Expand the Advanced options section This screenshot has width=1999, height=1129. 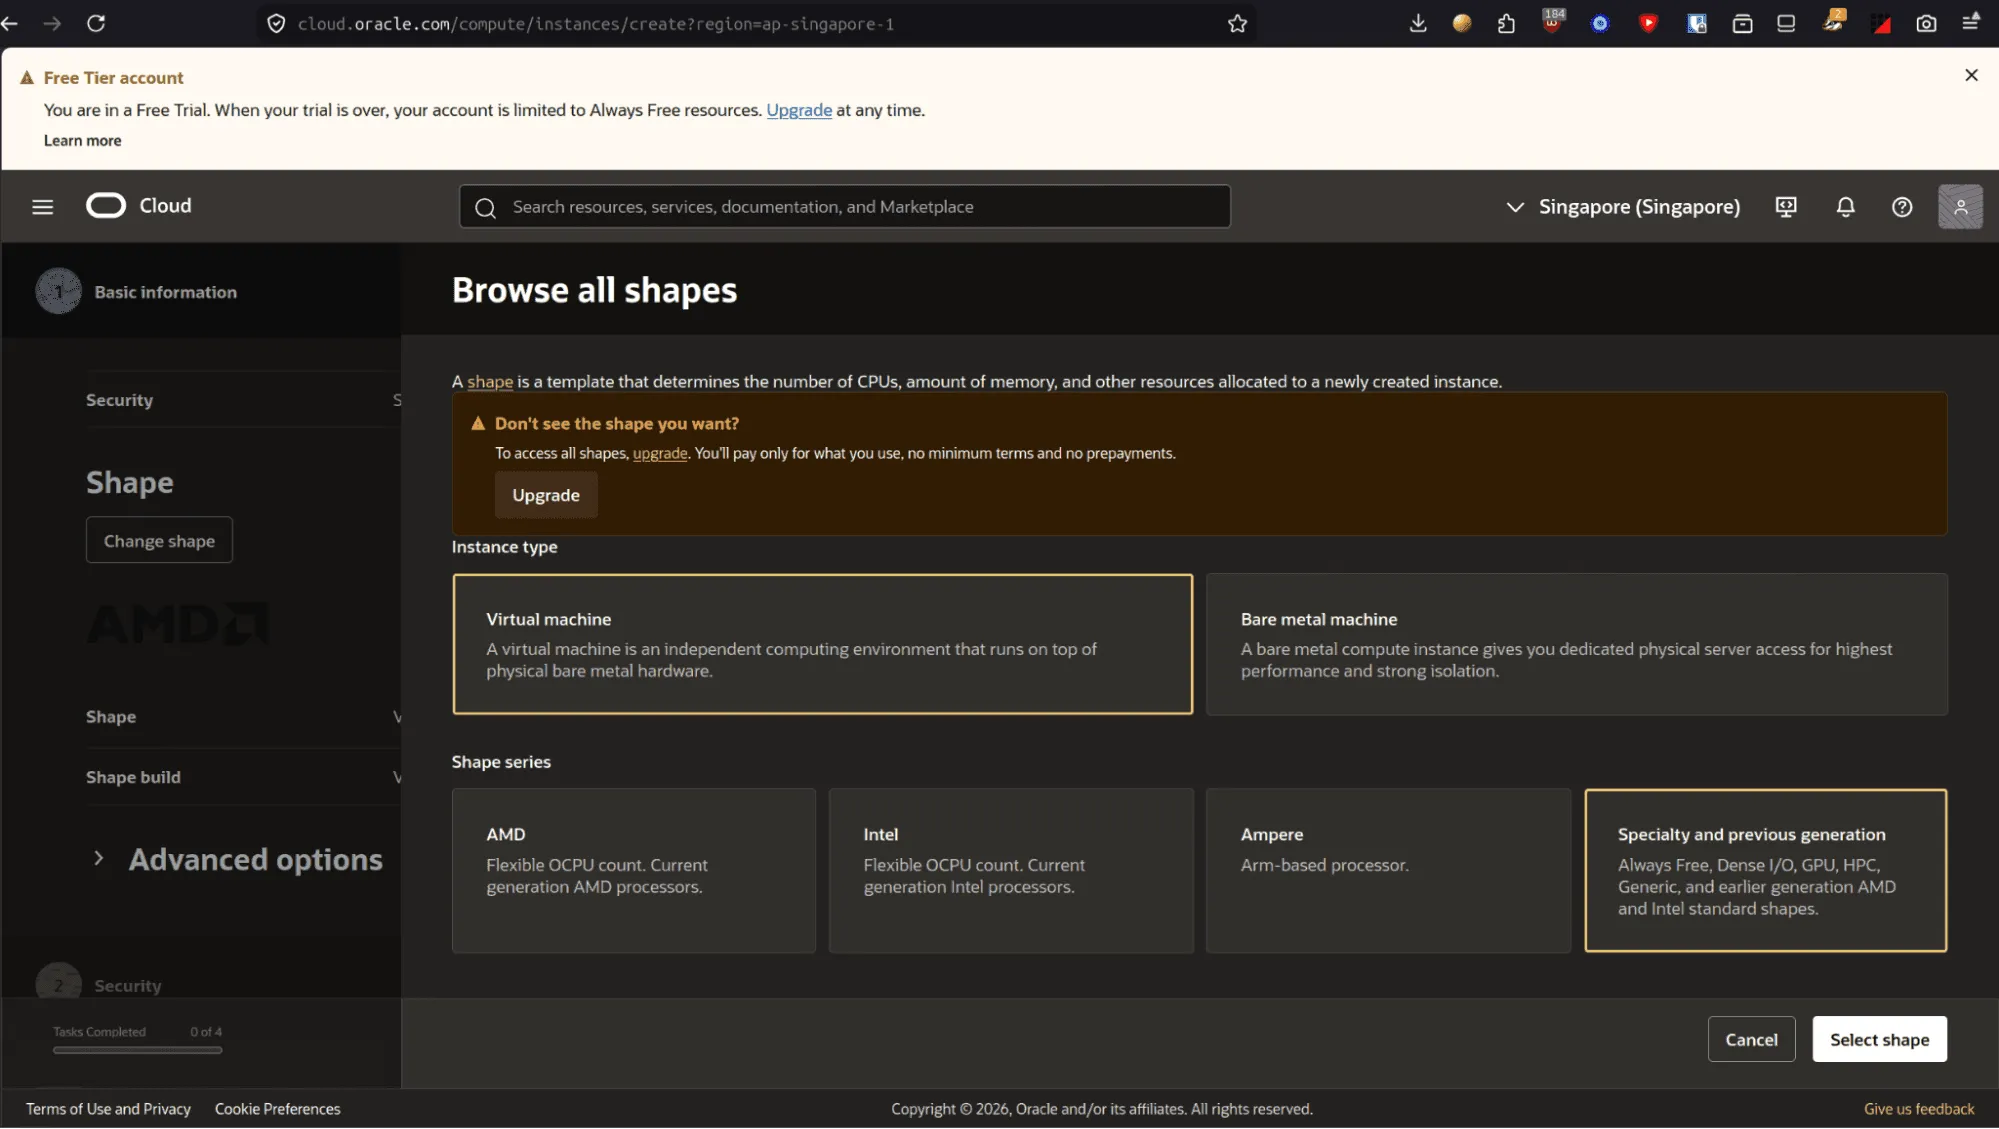tap(239, 859)
